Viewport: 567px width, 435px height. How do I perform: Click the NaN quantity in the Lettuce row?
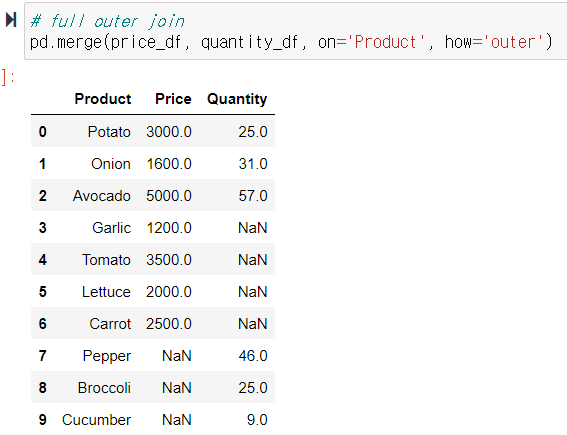(252, 292)
